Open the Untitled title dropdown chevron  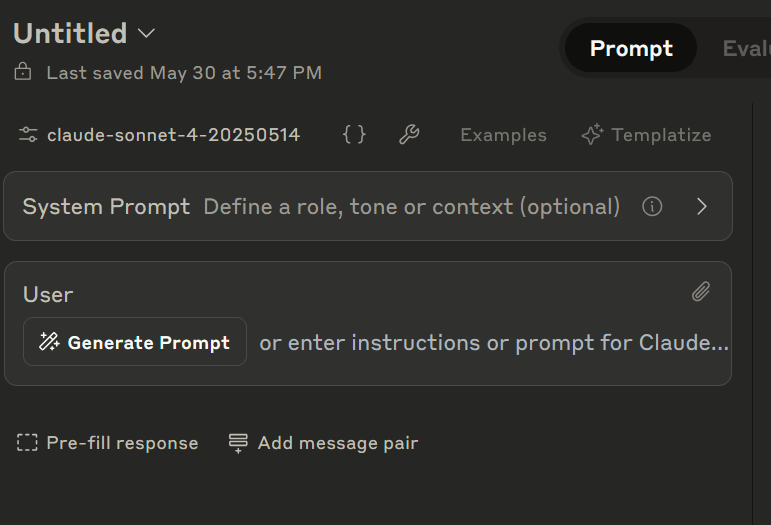click(x=146, y=33)
